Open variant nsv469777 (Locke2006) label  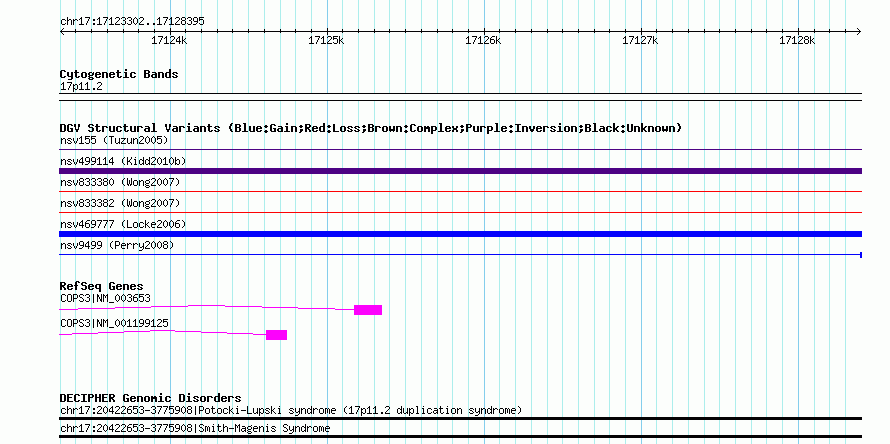pos(123,224)
